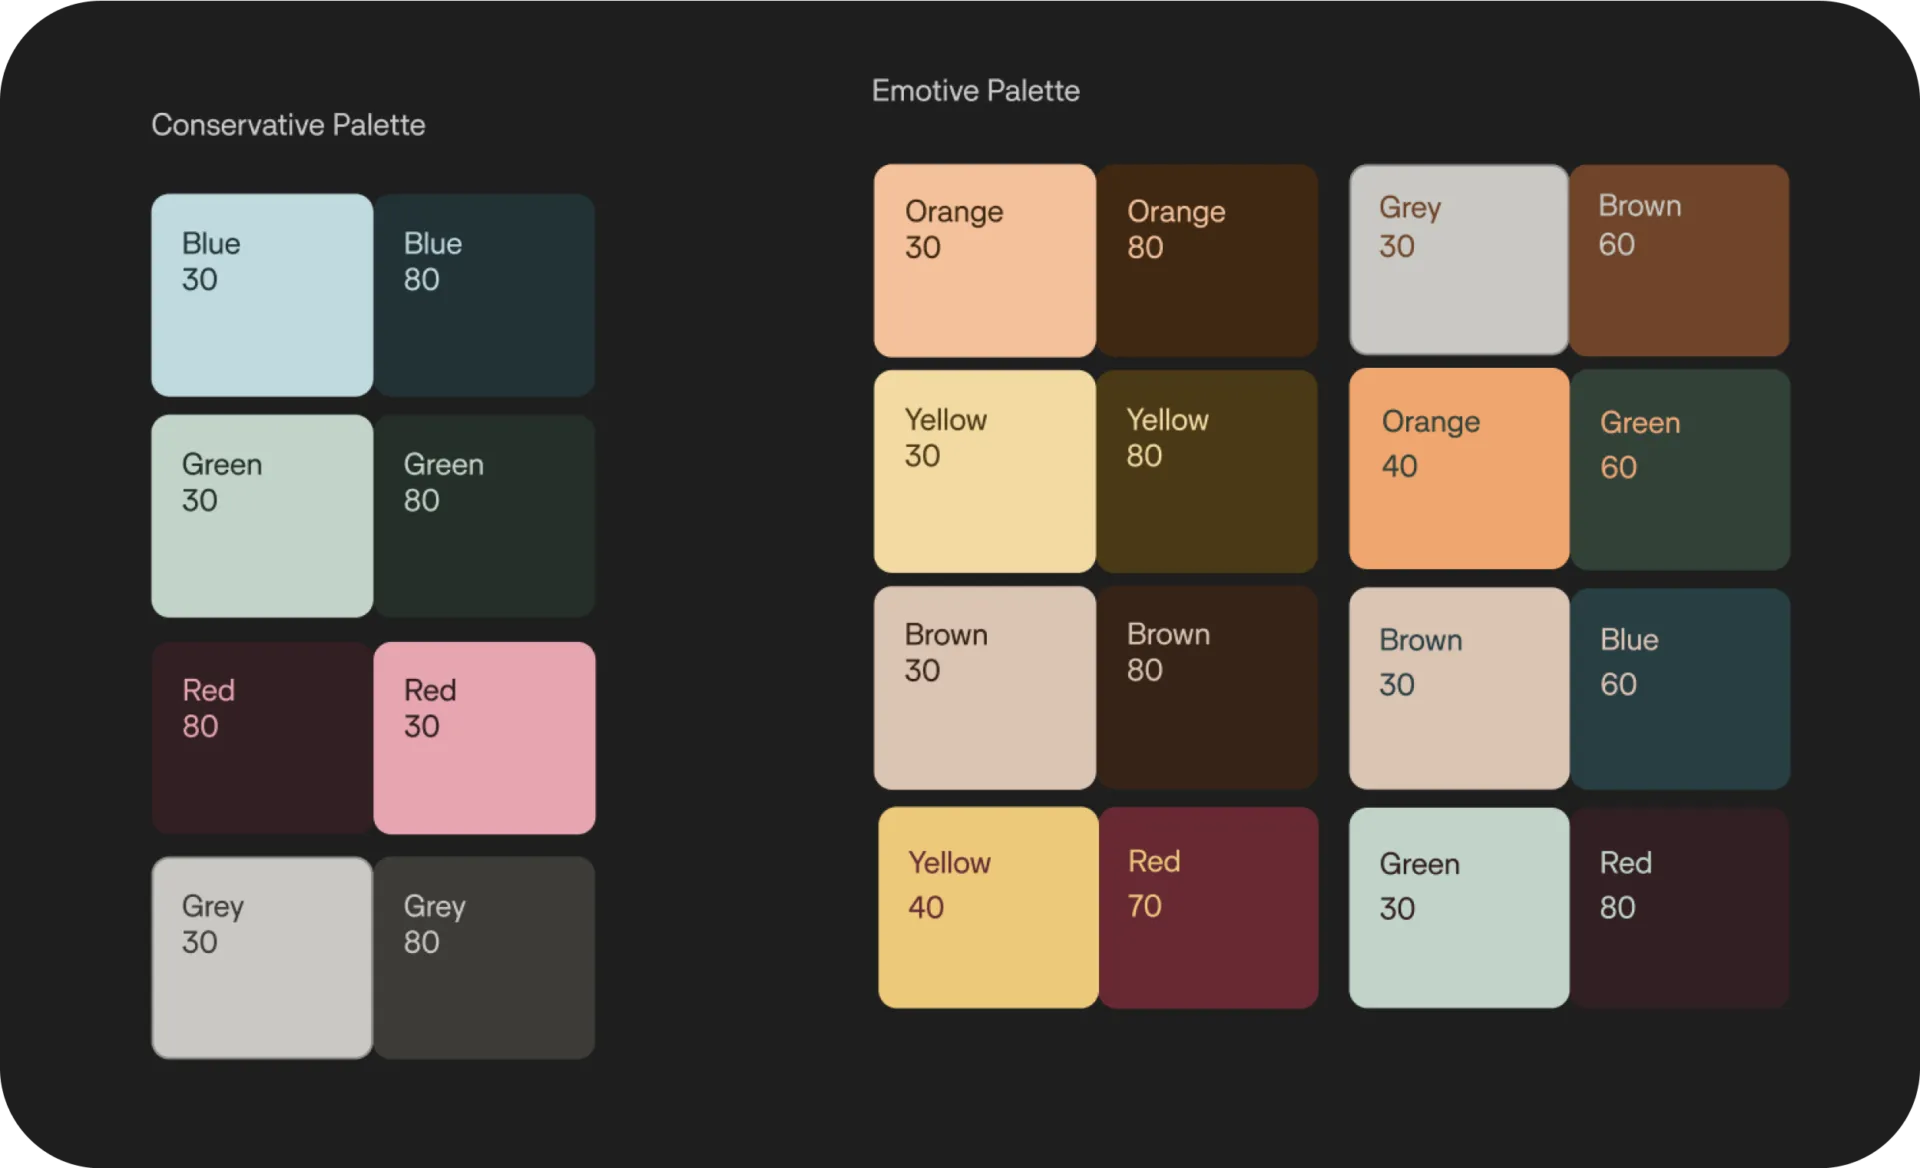The image size is (1920, 1168).
Task: Choose the Yellow 40 golden swatch
Action: [x=988, y=907]
